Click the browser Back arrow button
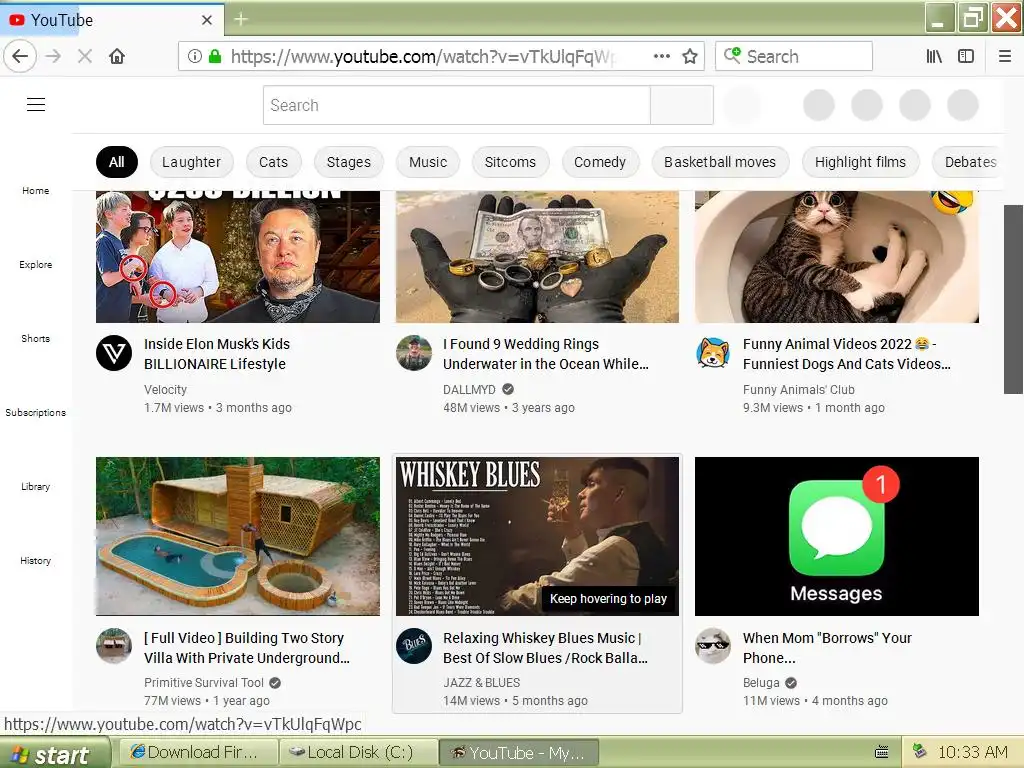1024x768 pixels. (x=20, y=56)
